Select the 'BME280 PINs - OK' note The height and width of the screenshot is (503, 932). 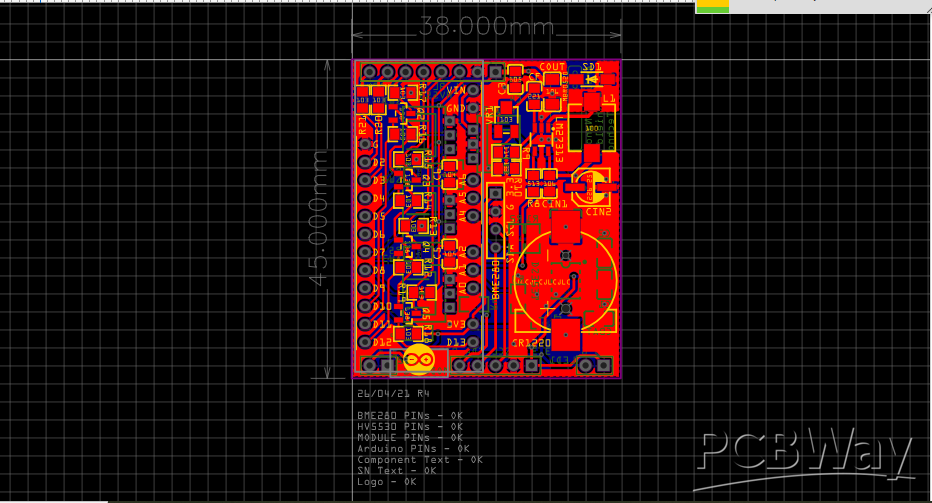point(410,416)
